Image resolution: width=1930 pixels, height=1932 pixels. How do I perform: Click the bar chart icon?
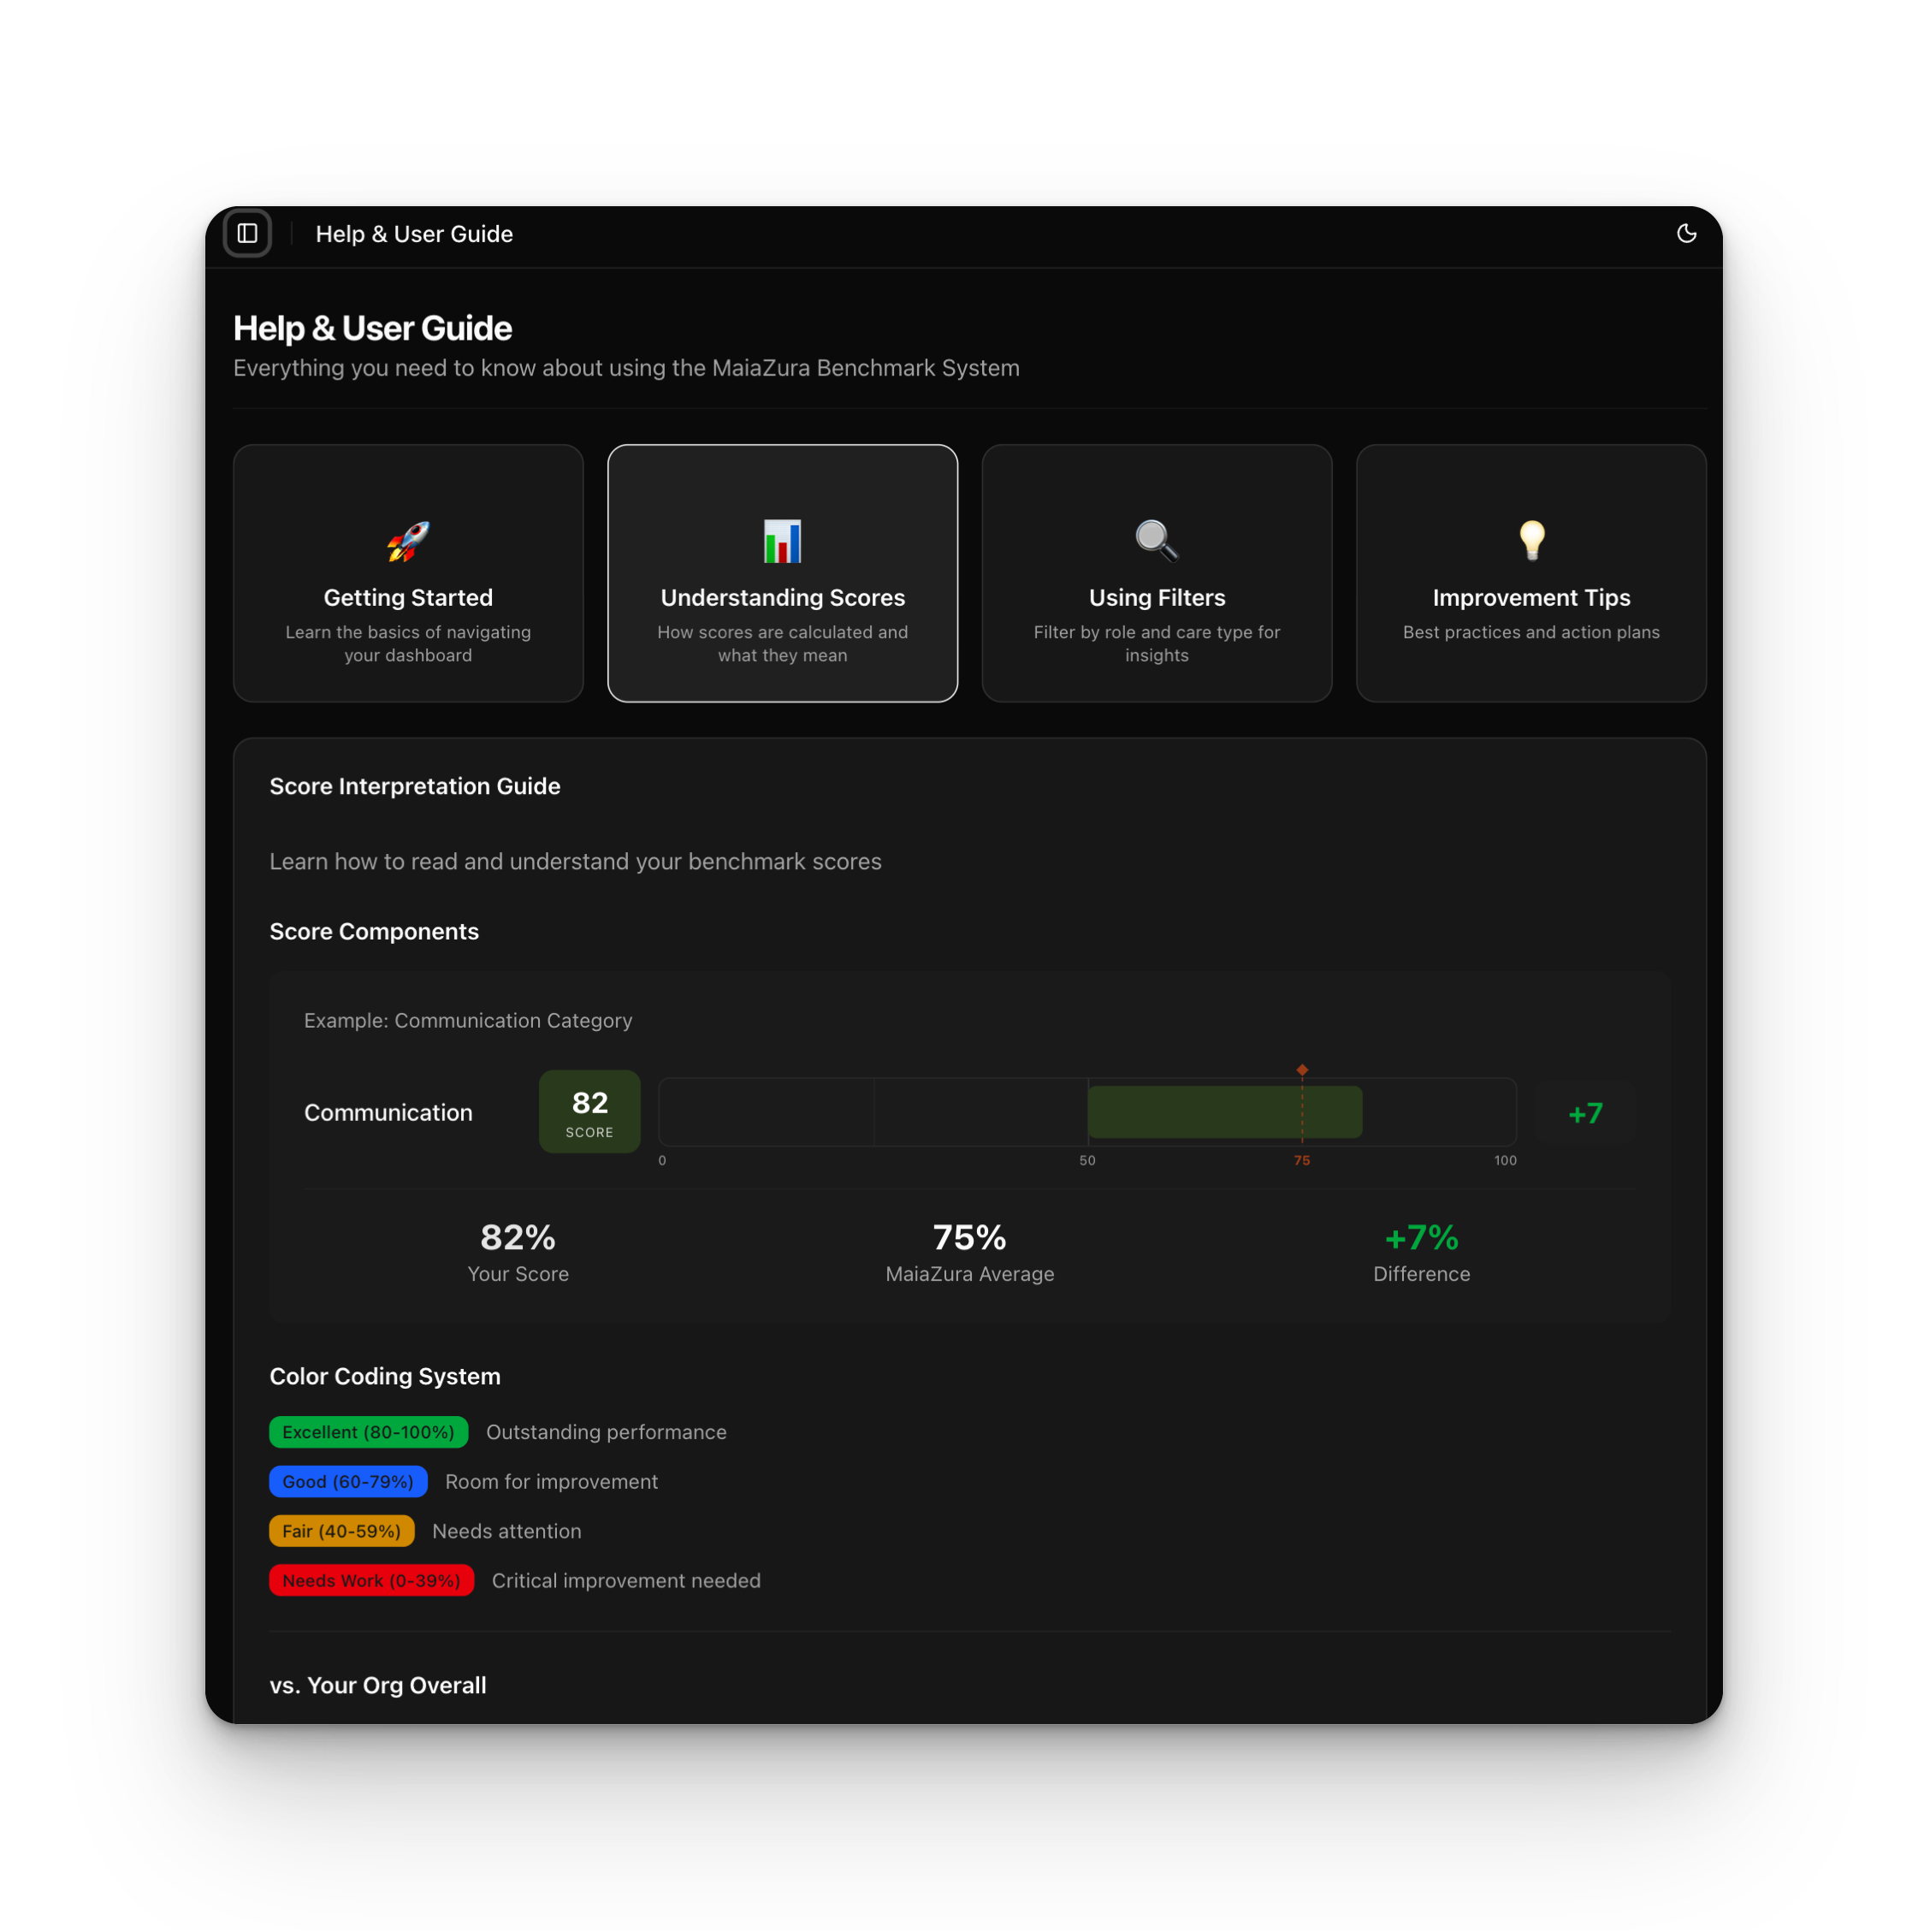[782, 541]
